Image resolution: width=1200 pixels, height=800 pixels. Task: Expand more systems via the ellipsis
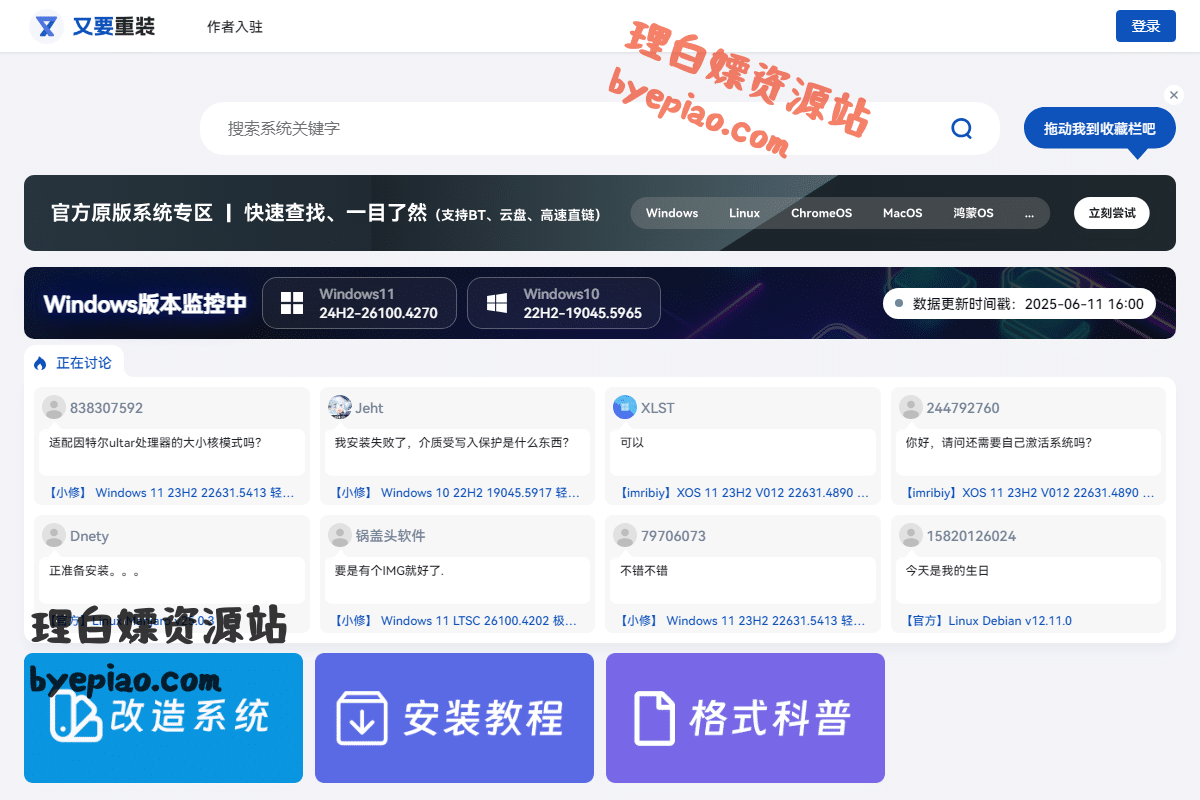pos(1029,213)
